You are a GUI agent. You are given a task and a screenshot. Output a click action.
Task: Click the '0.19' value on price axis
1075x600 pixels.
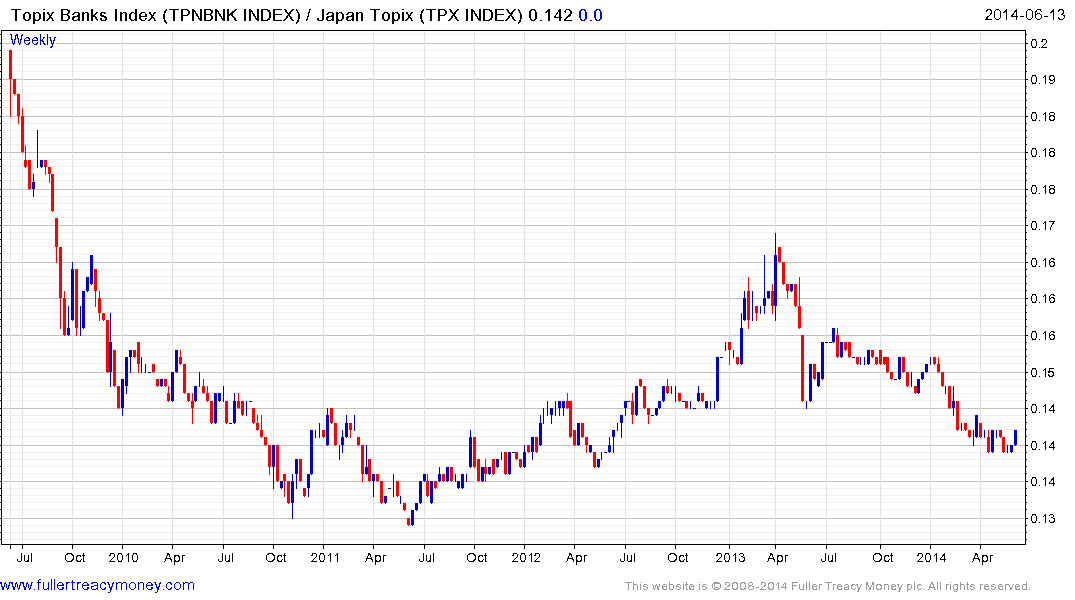pos(1043,80)
